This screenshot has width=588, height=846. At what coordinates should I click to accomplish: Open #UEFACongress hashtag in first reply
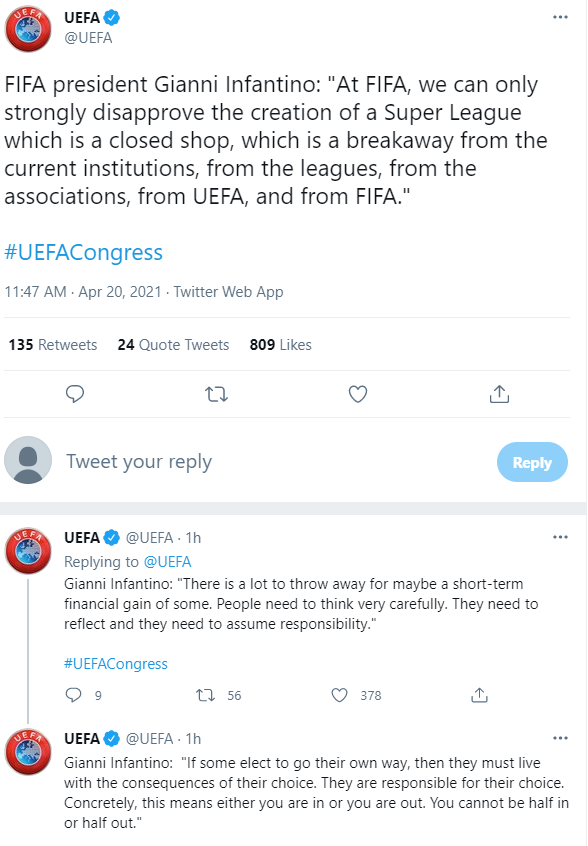[116, 664]
